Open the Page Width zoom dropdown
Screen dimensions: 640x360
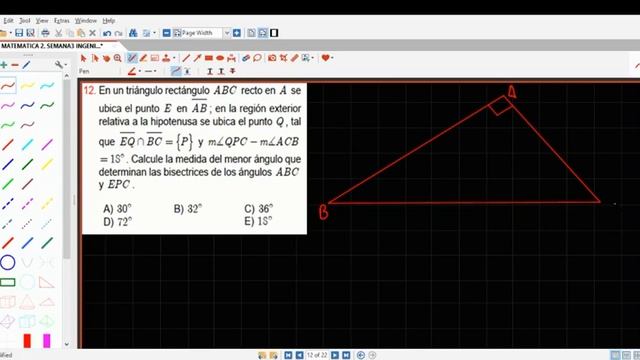click(227, 33)
